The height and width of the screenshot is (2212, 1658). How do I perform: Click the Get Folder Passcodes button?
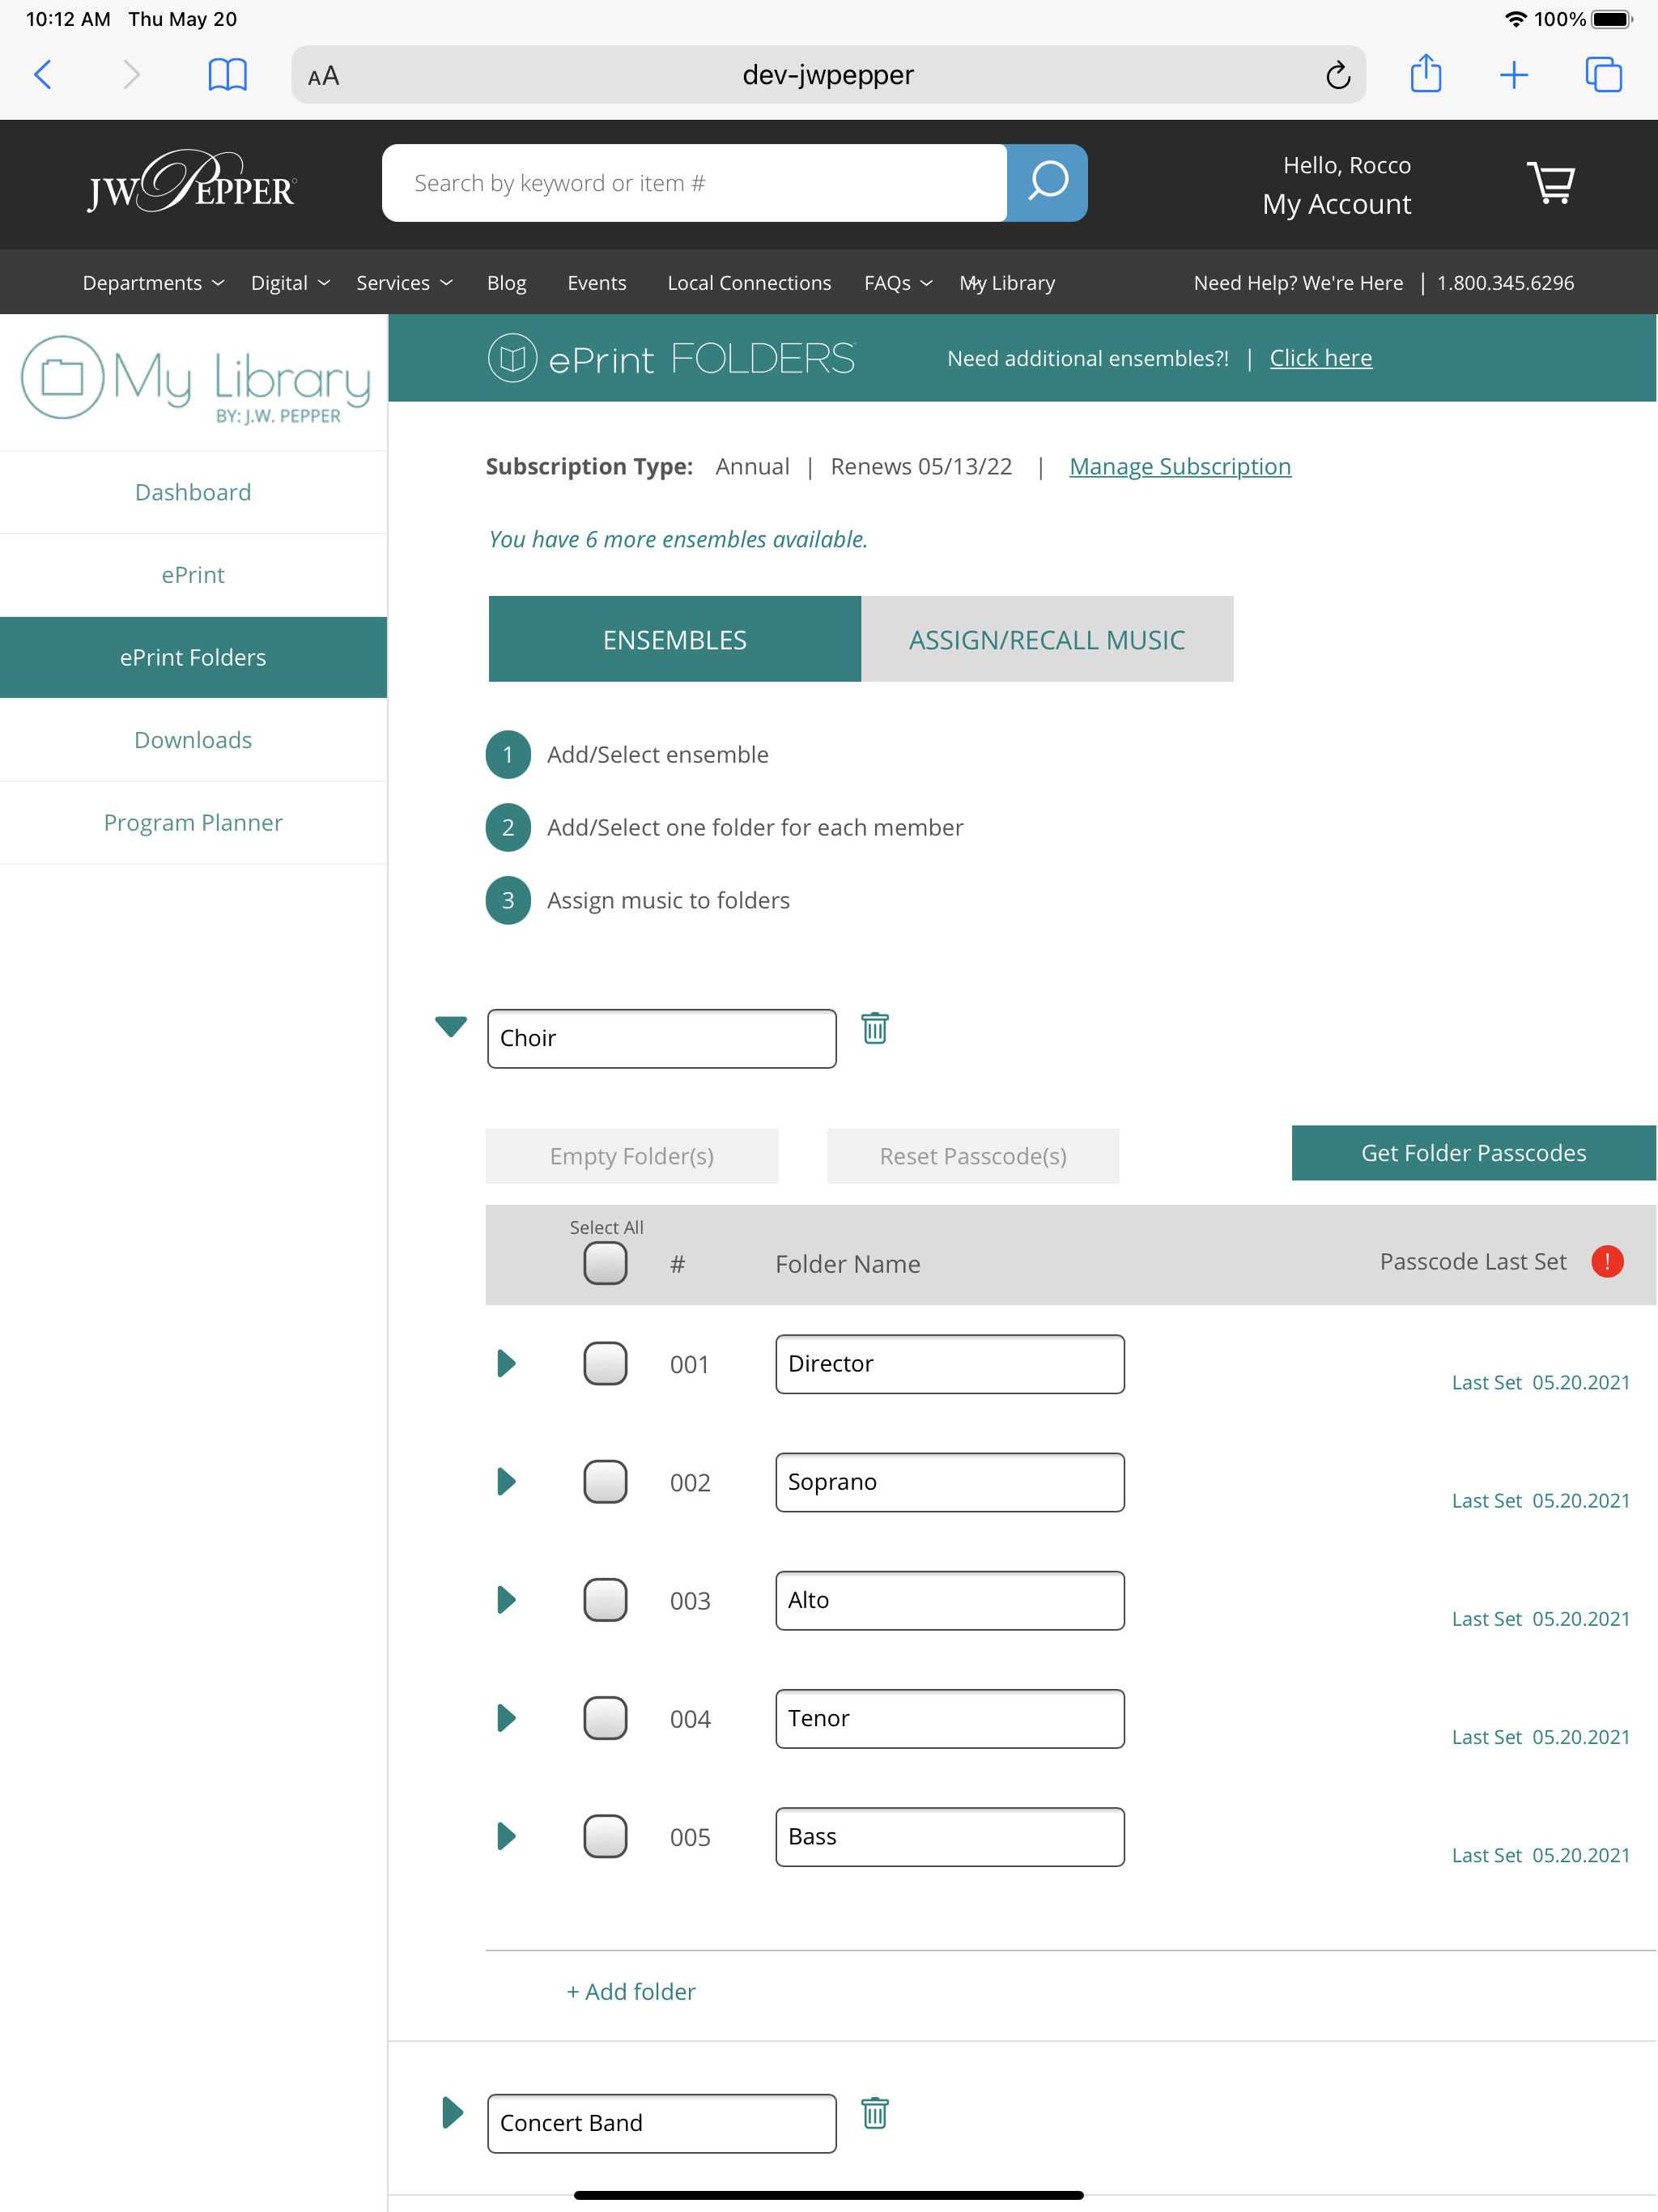click(1472, 1153)
